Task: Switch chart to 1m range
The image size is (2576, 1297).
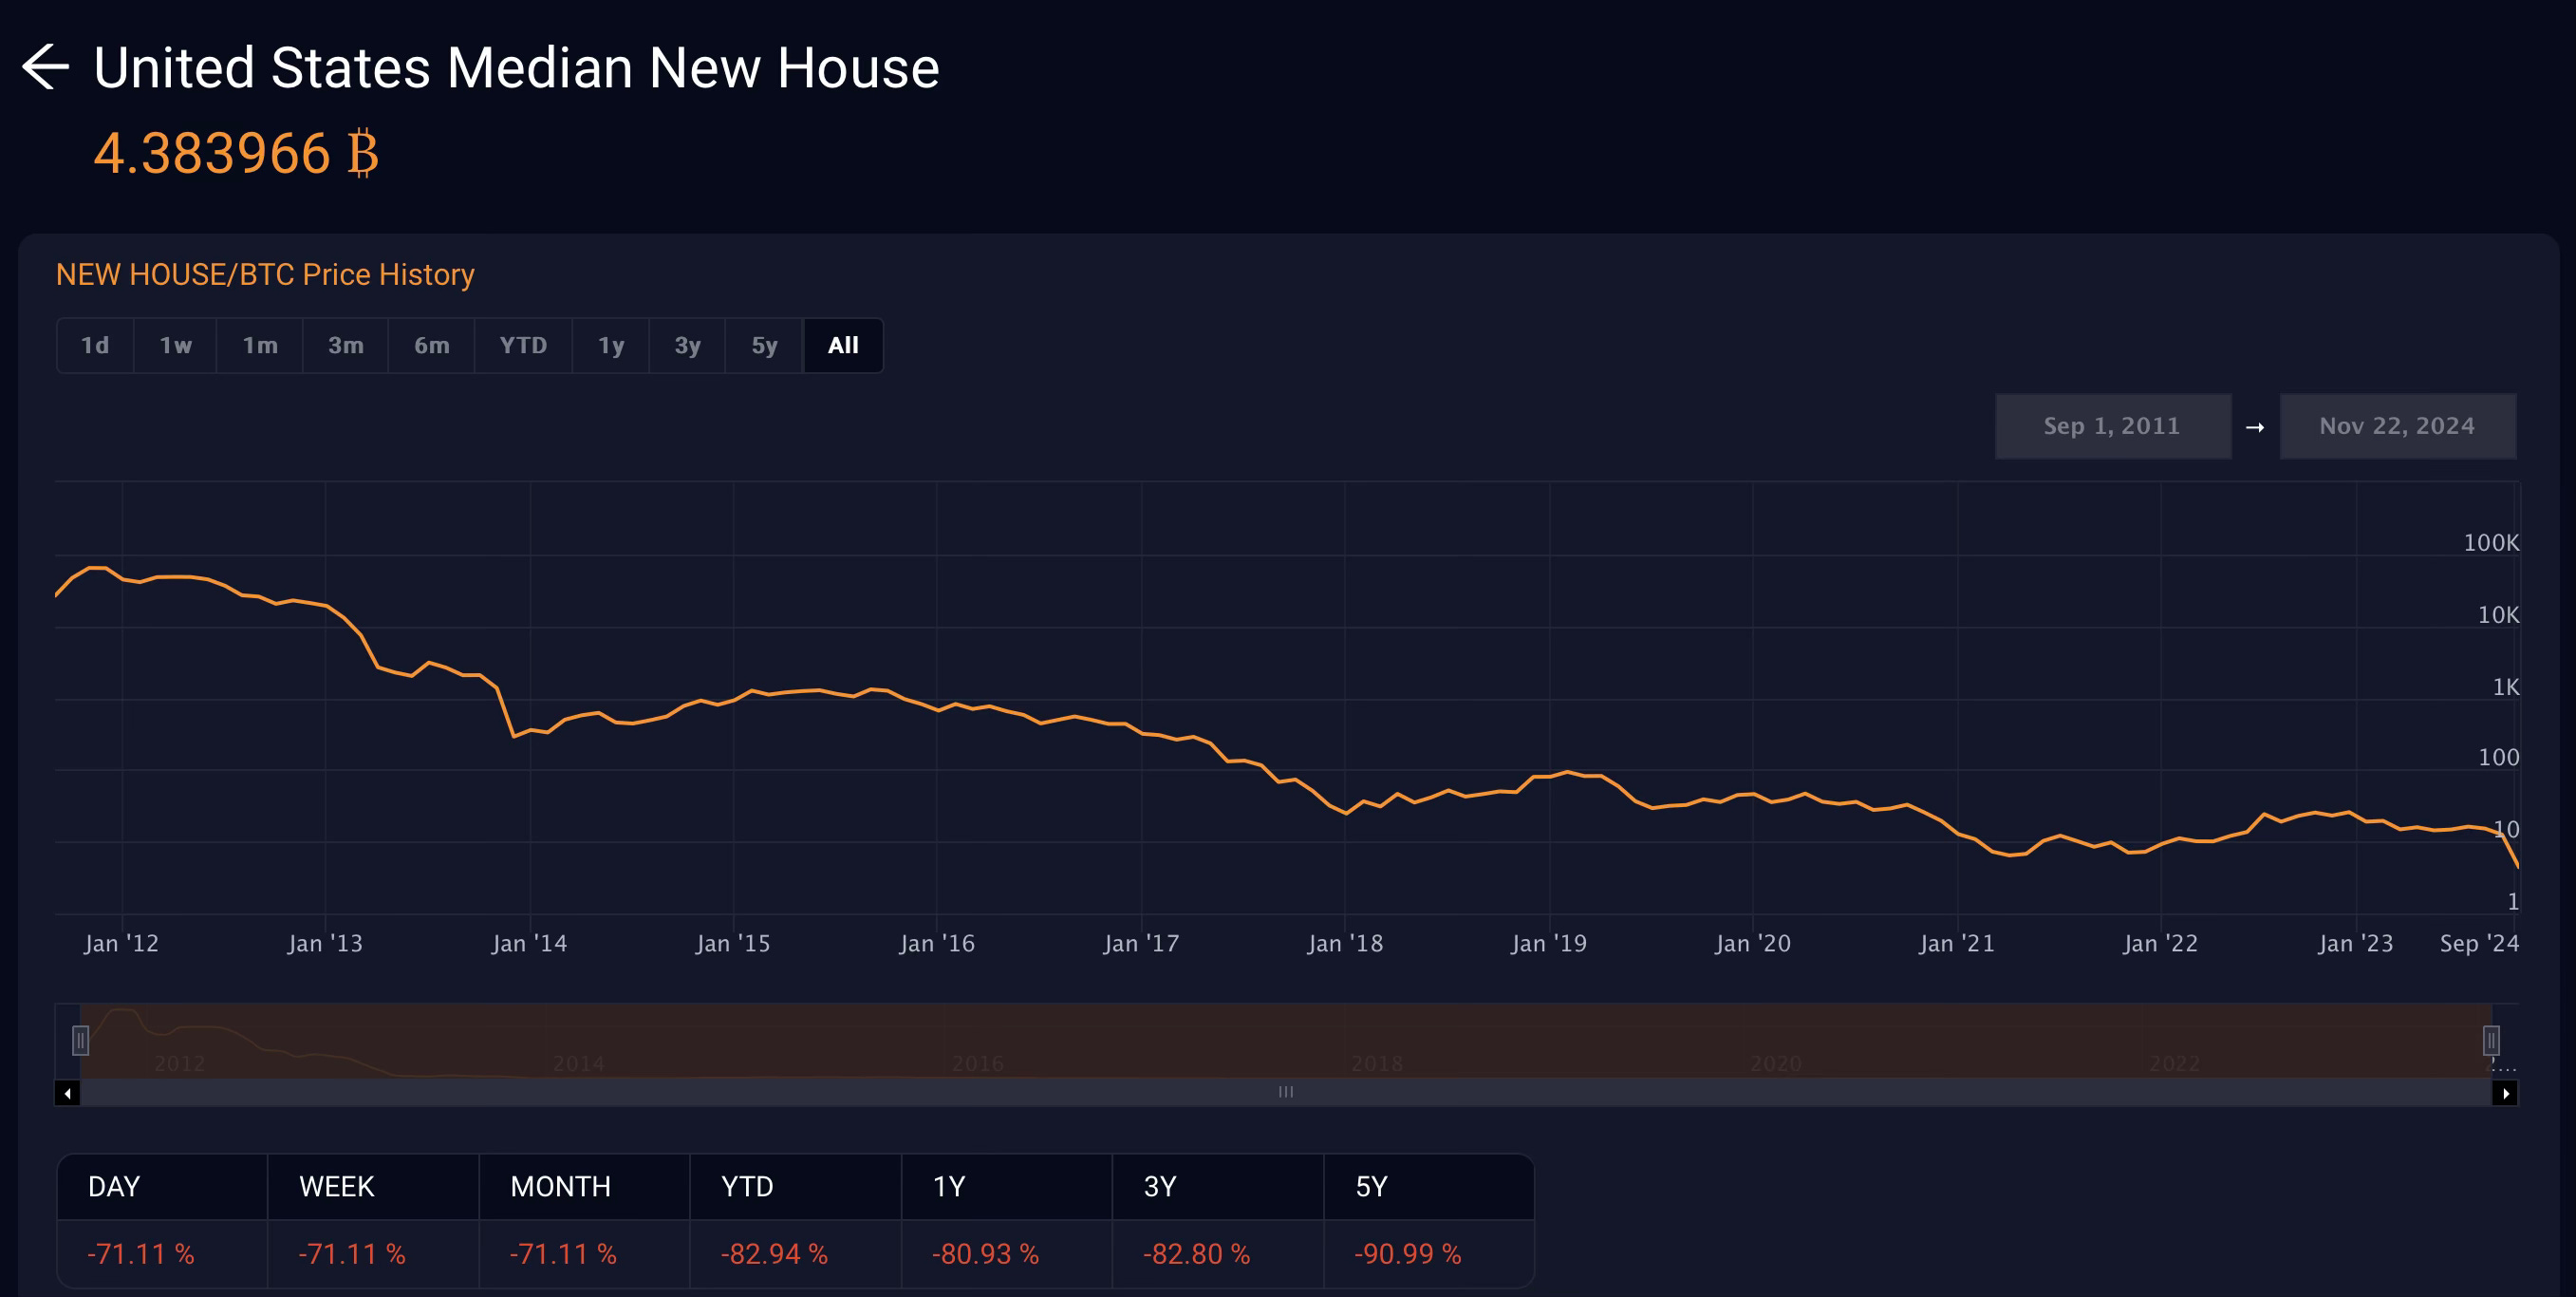Action: tap(260, 346)
